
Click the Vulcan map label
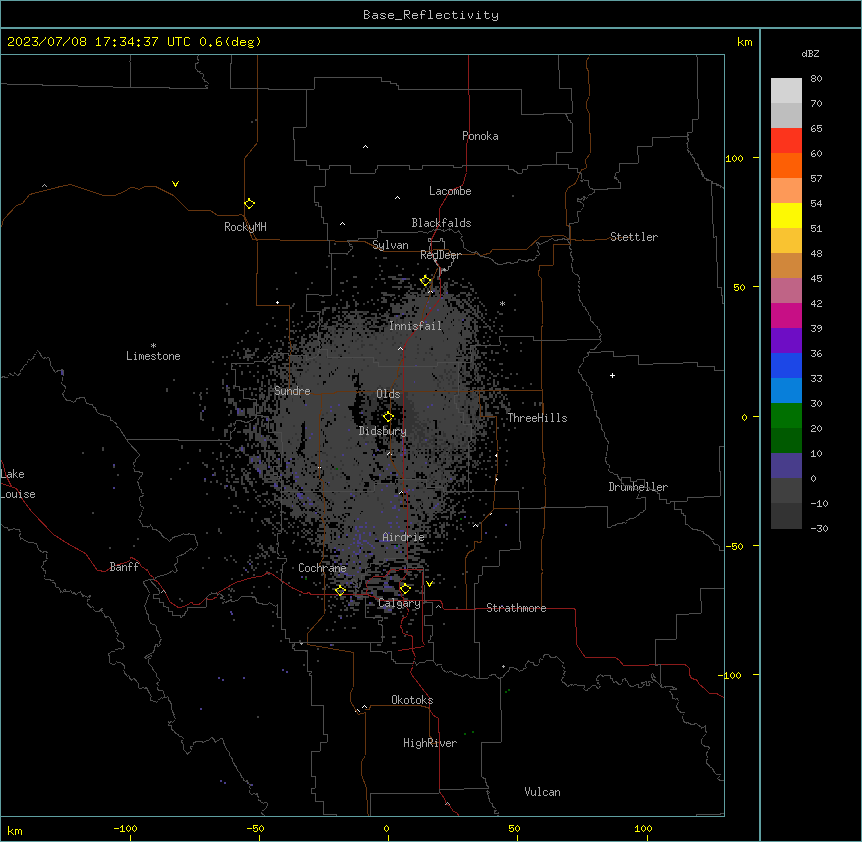[543, 792]
